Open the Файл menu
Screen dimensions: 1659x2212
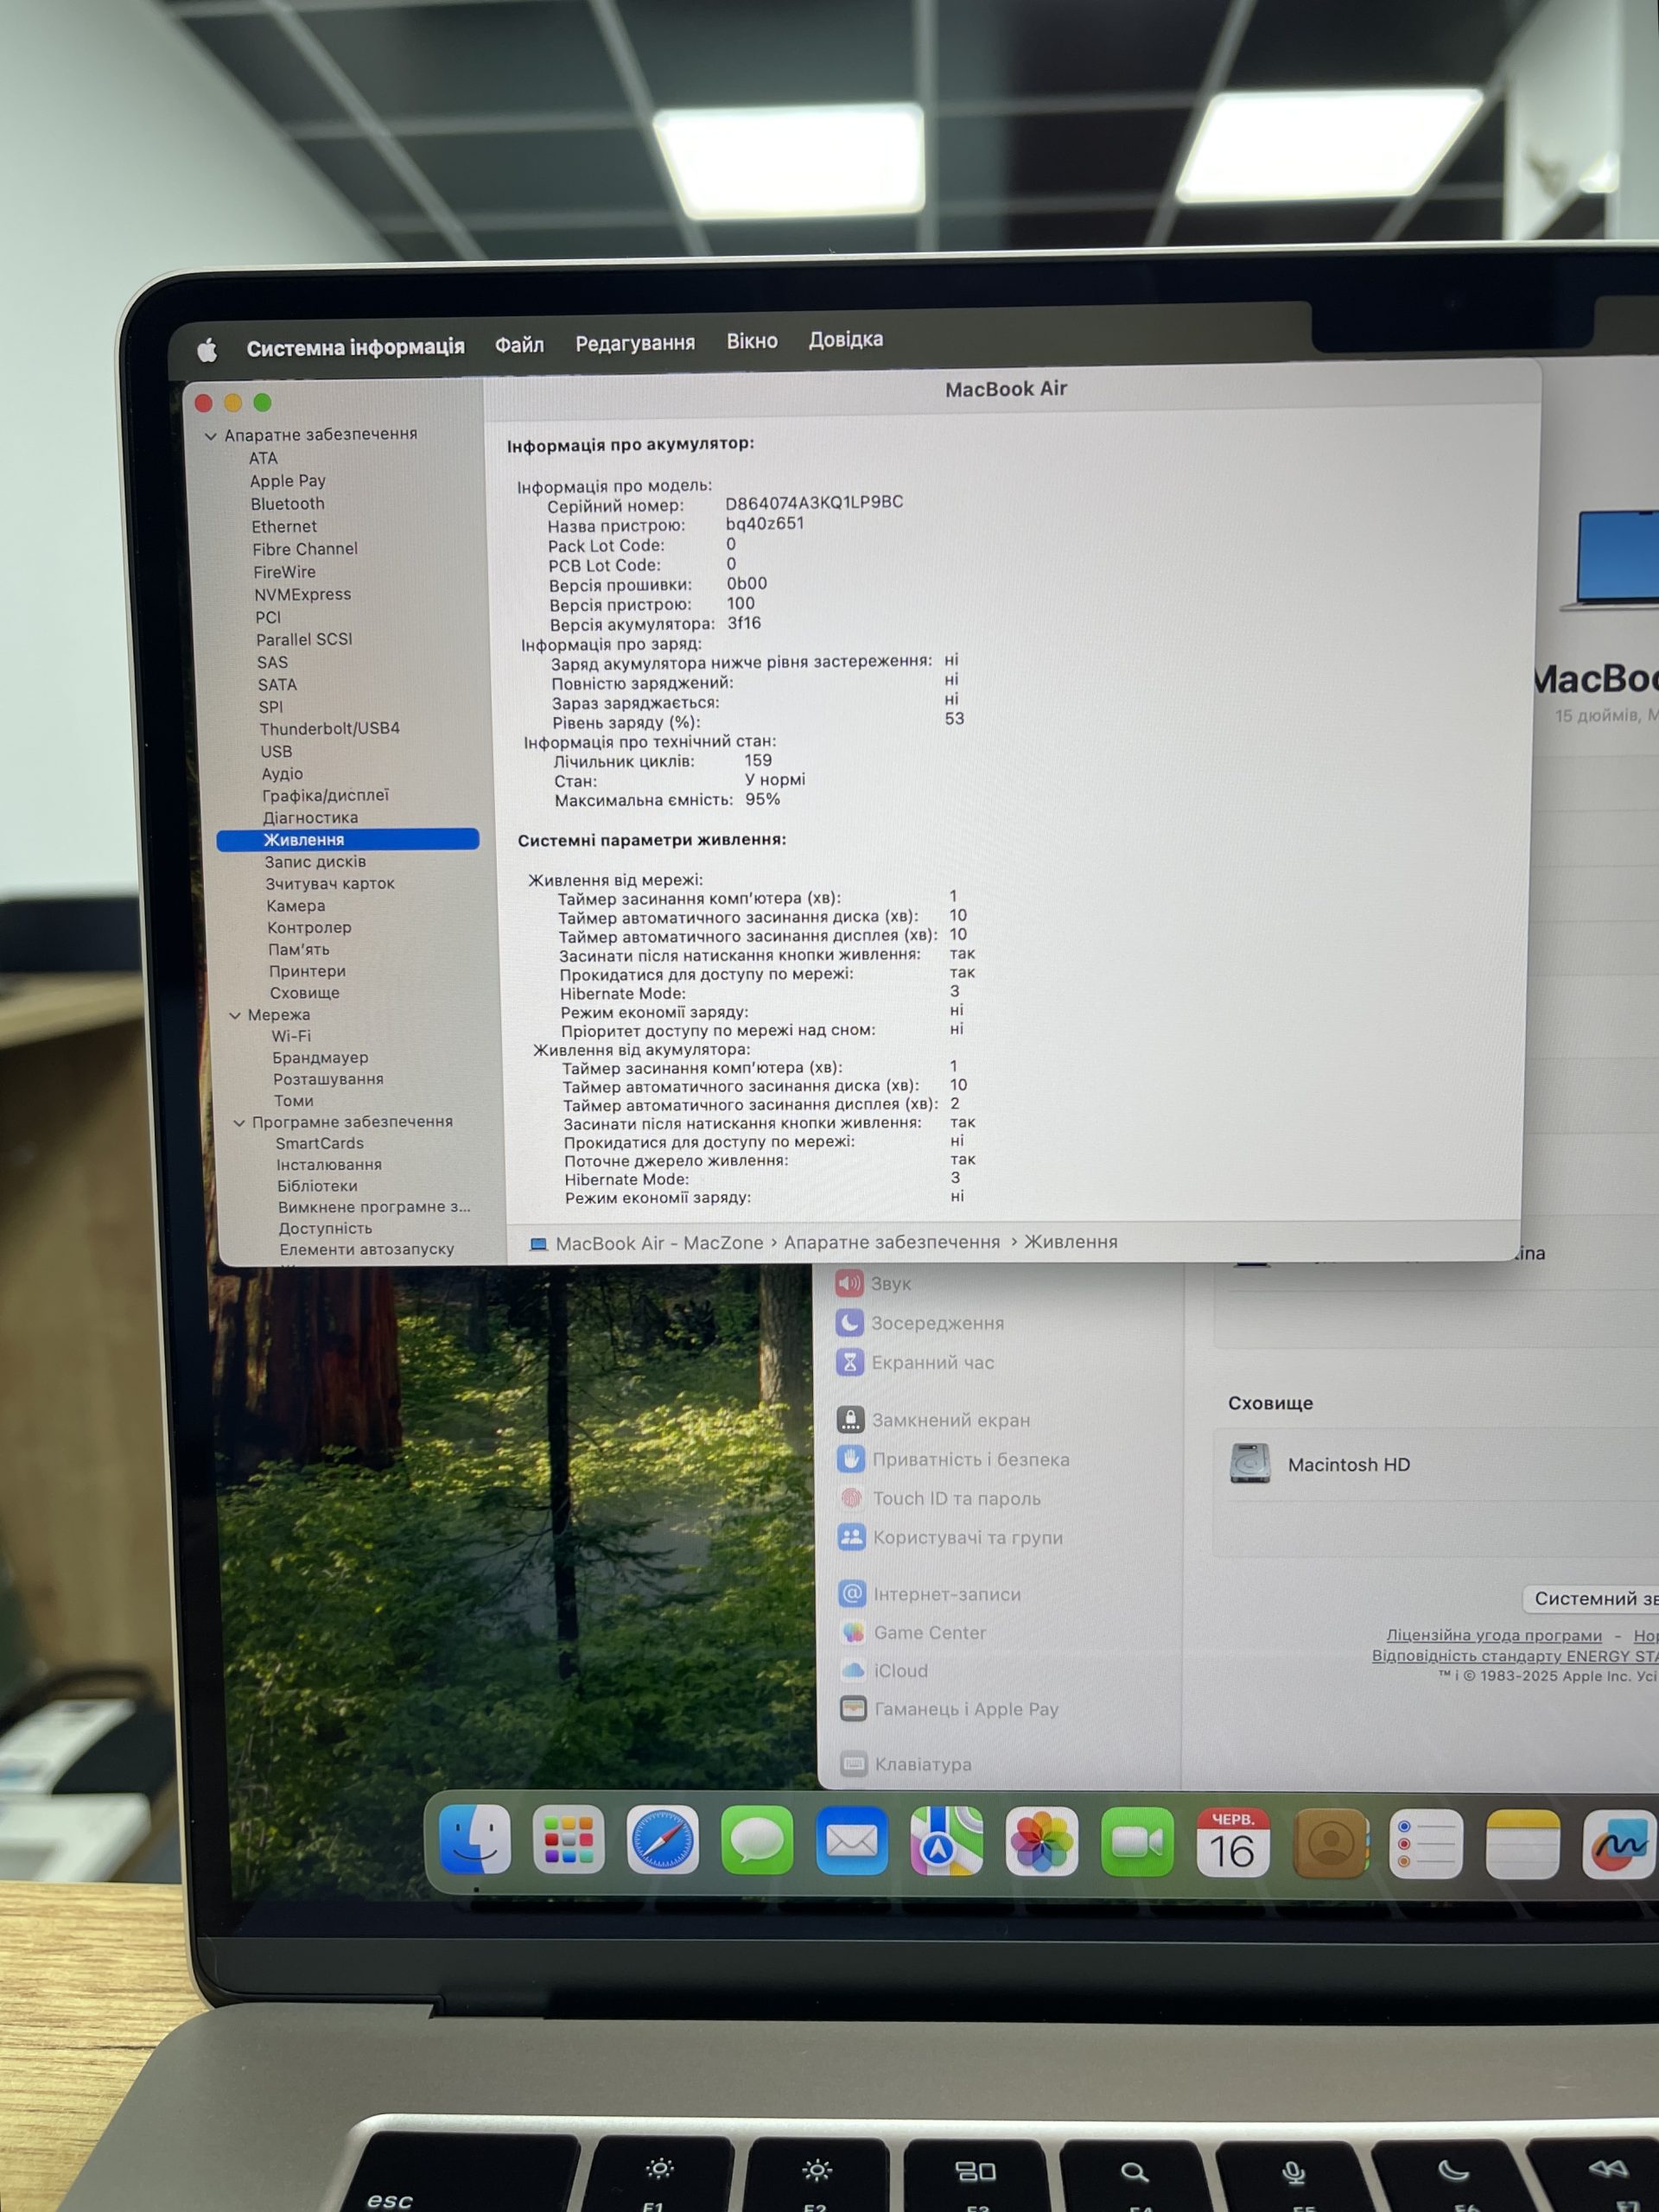[x=519, y=345]
